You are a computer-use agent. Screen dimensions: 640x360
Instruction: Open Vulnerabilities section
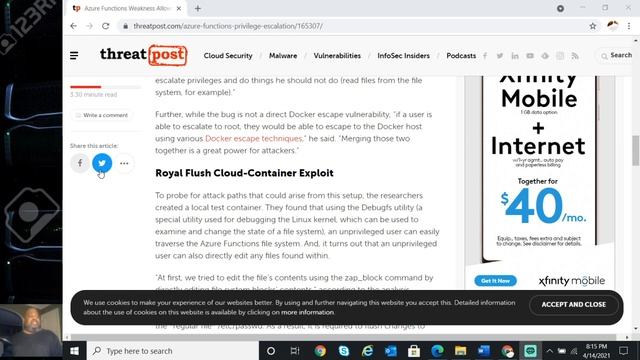(x=337, y=56)
